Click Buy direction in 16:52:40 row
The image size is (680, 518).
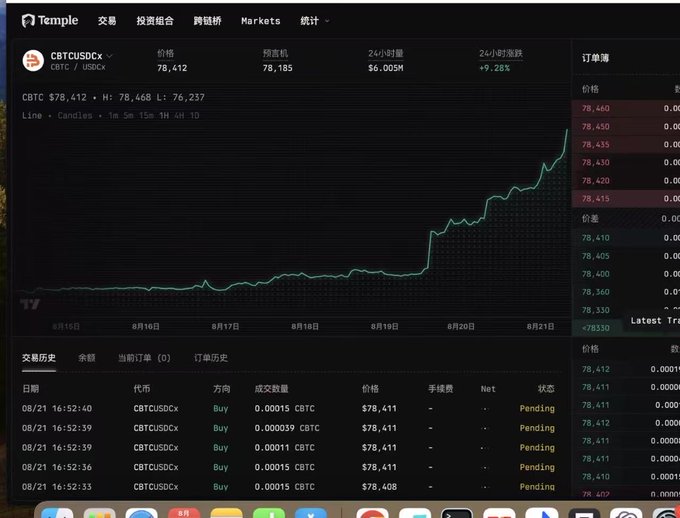pos(220,408)
